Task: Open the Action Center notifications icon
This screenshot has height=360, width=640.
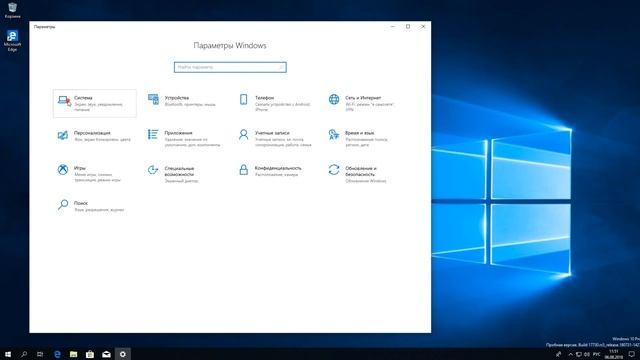Action: pos(632,354)
